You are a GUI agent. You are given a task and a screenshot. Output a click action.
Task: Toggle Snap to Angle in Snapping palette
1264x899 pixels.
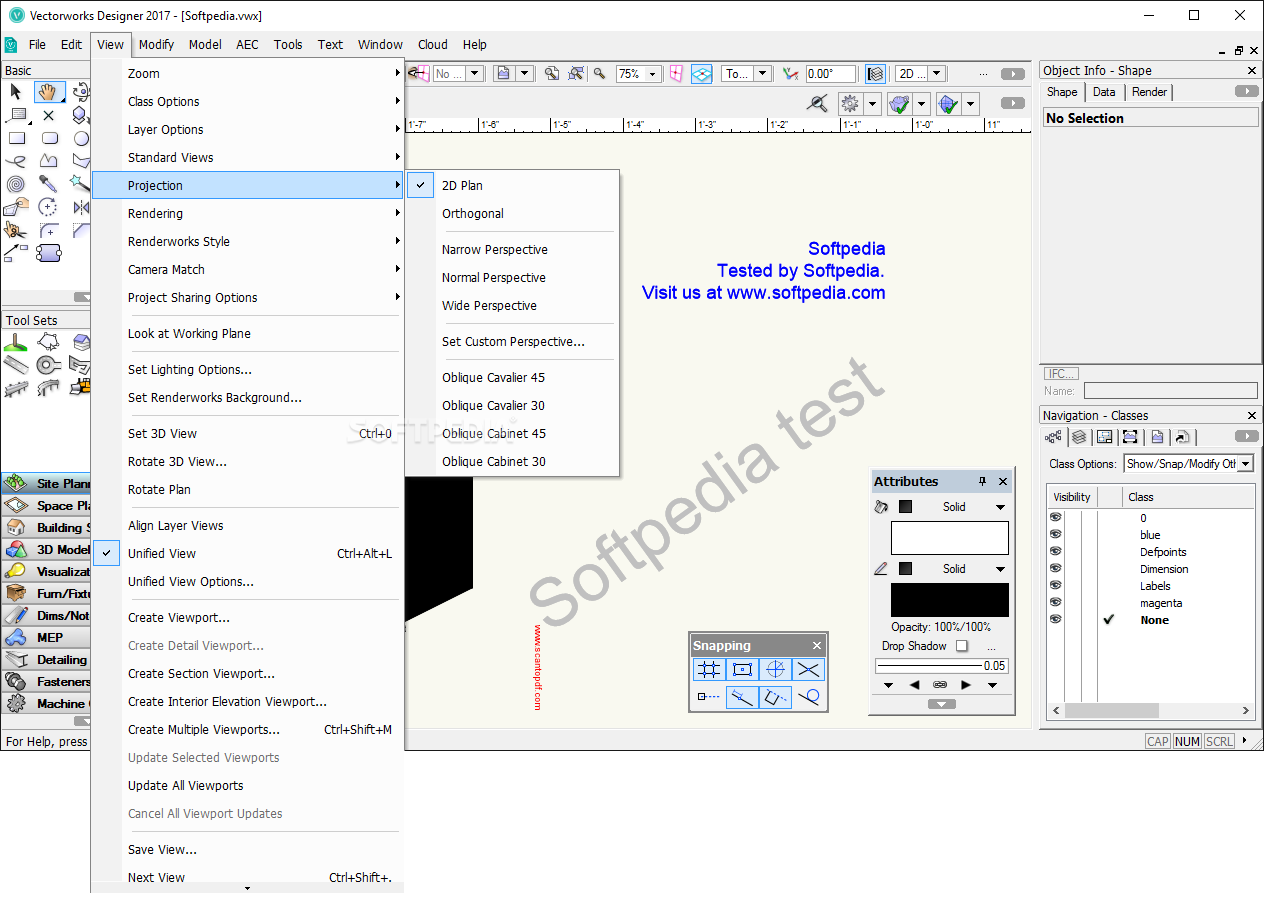point(775,669)
